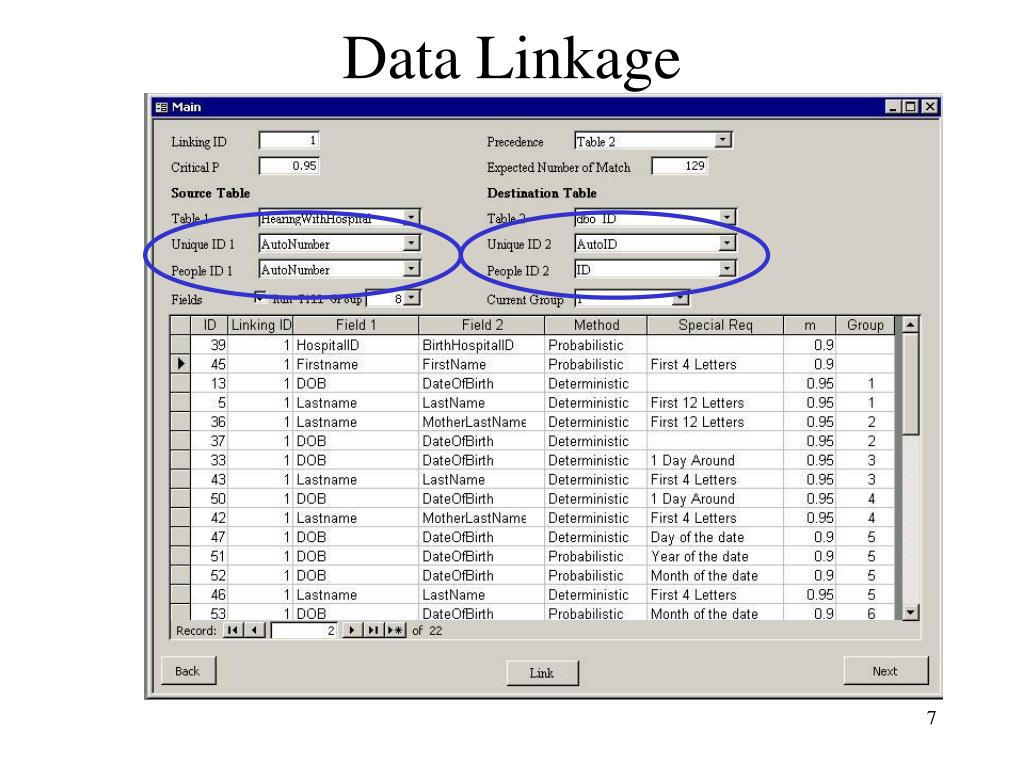Click the Field 1 column header

pyautogui.click(x=356, y=325)
